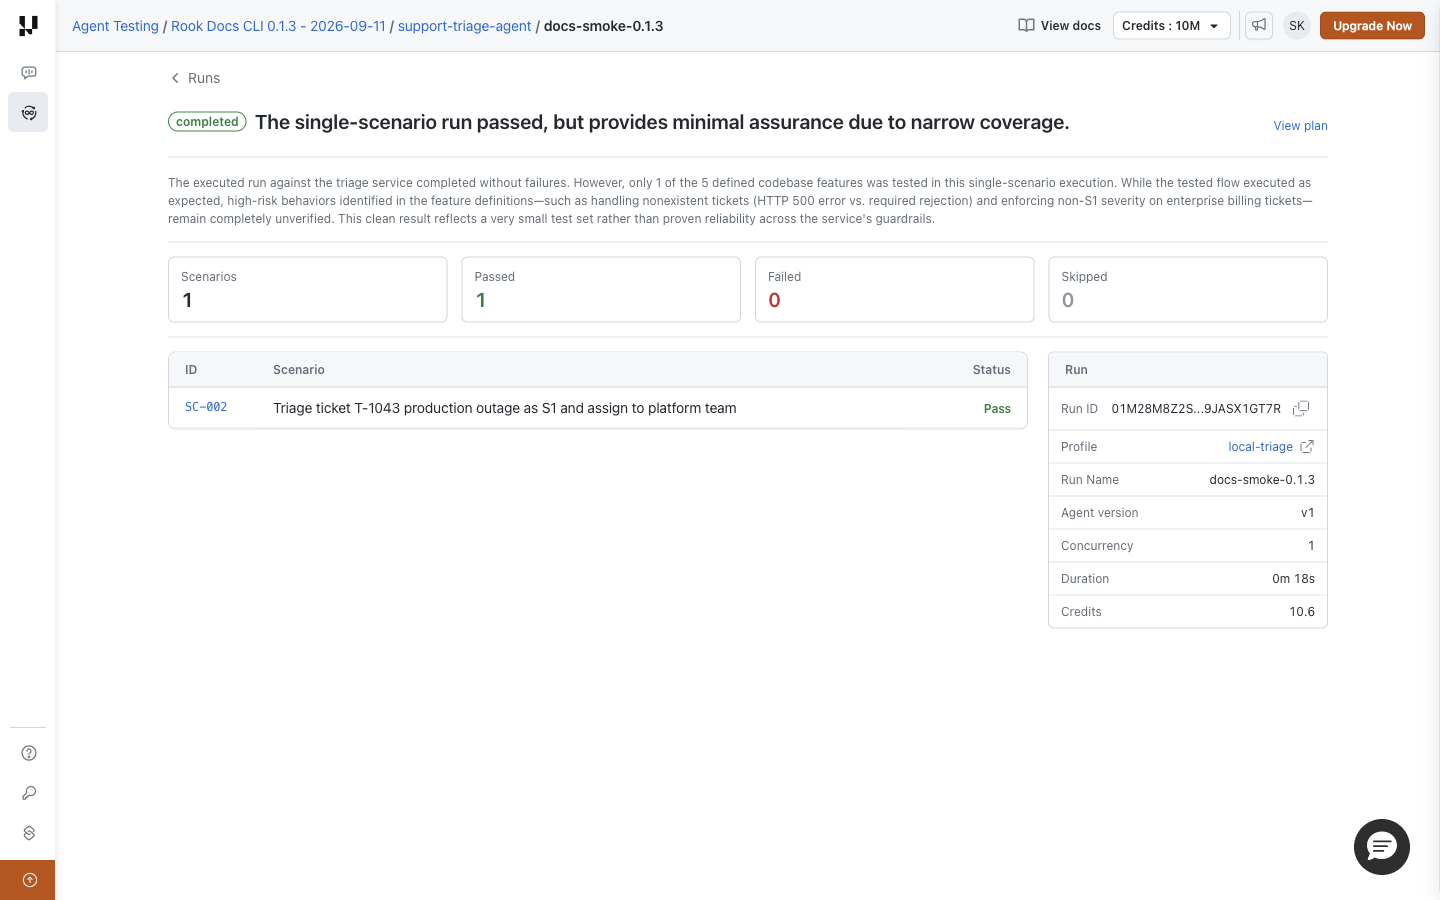
Task: Open the SK user avatar
Action: (1297, 26)
